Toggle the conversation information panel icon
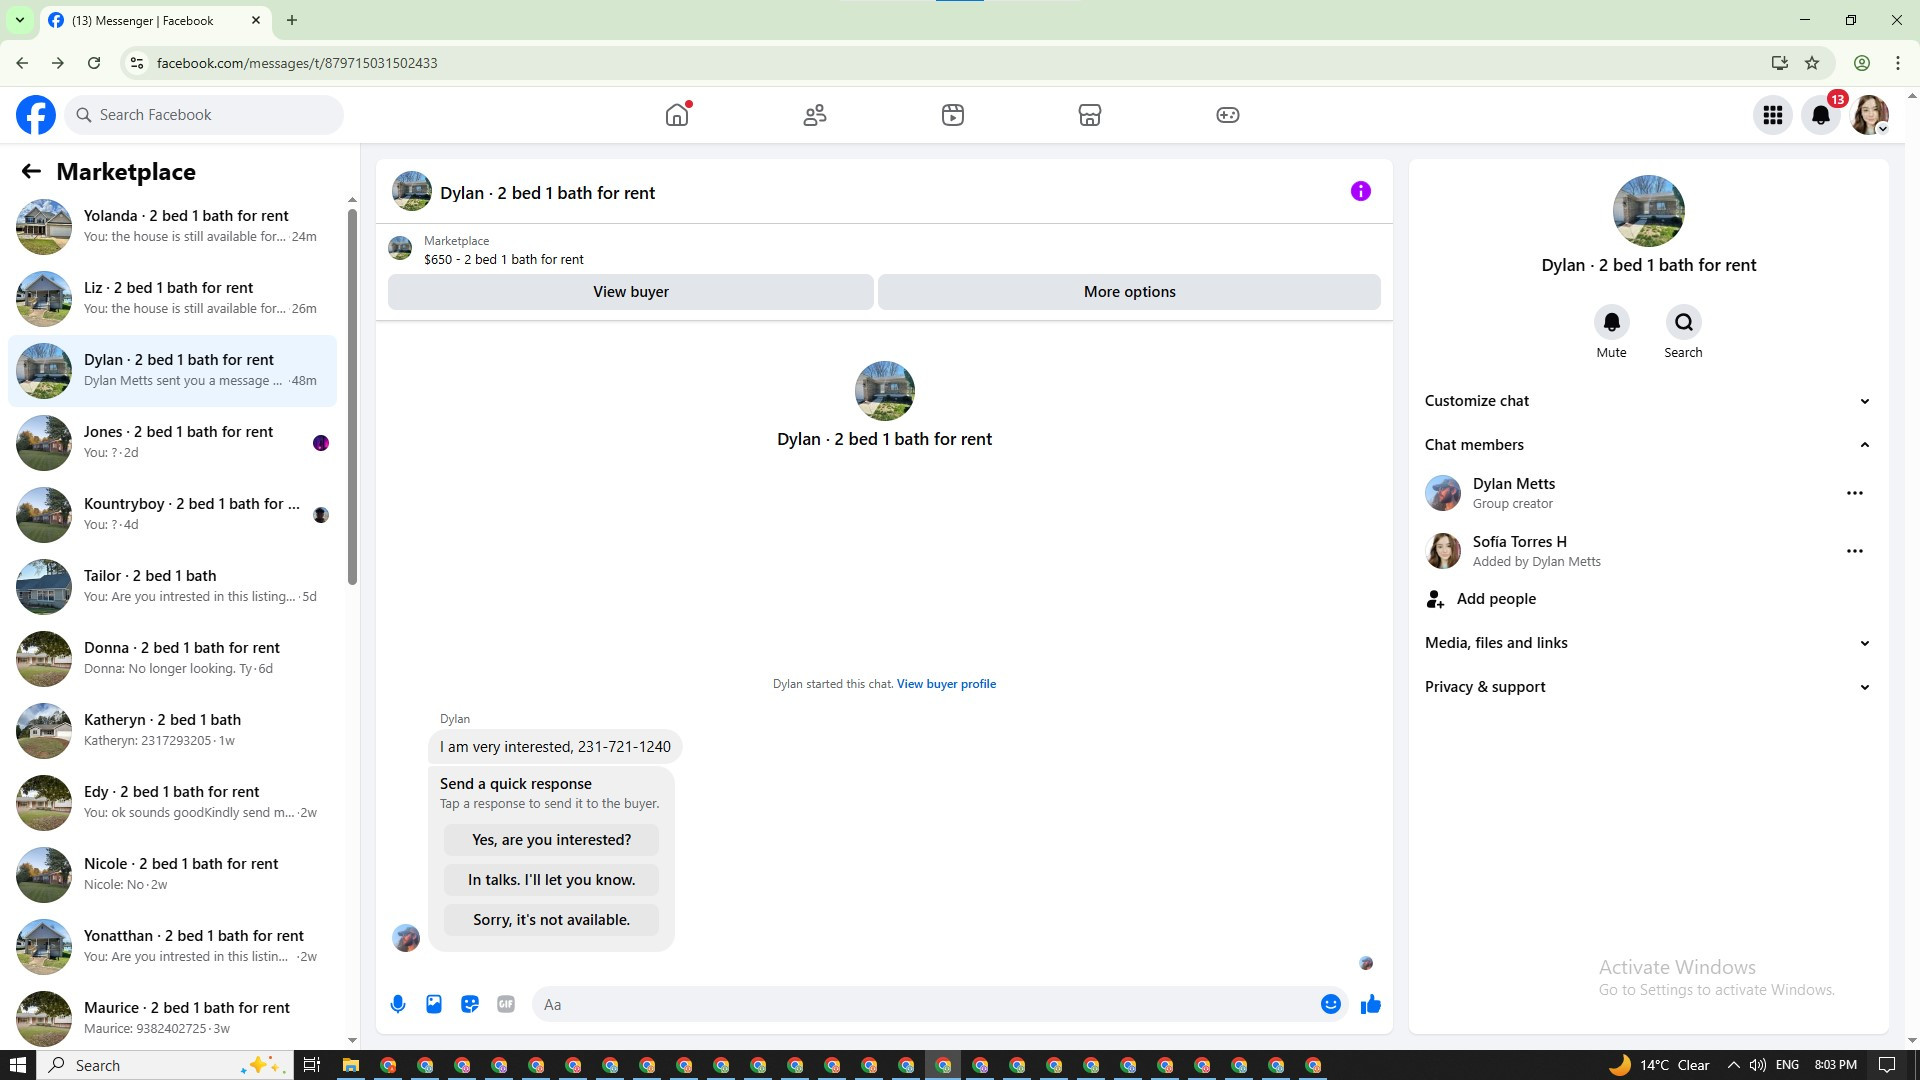This screenshot has width=1920, height=1080. 1360,191
